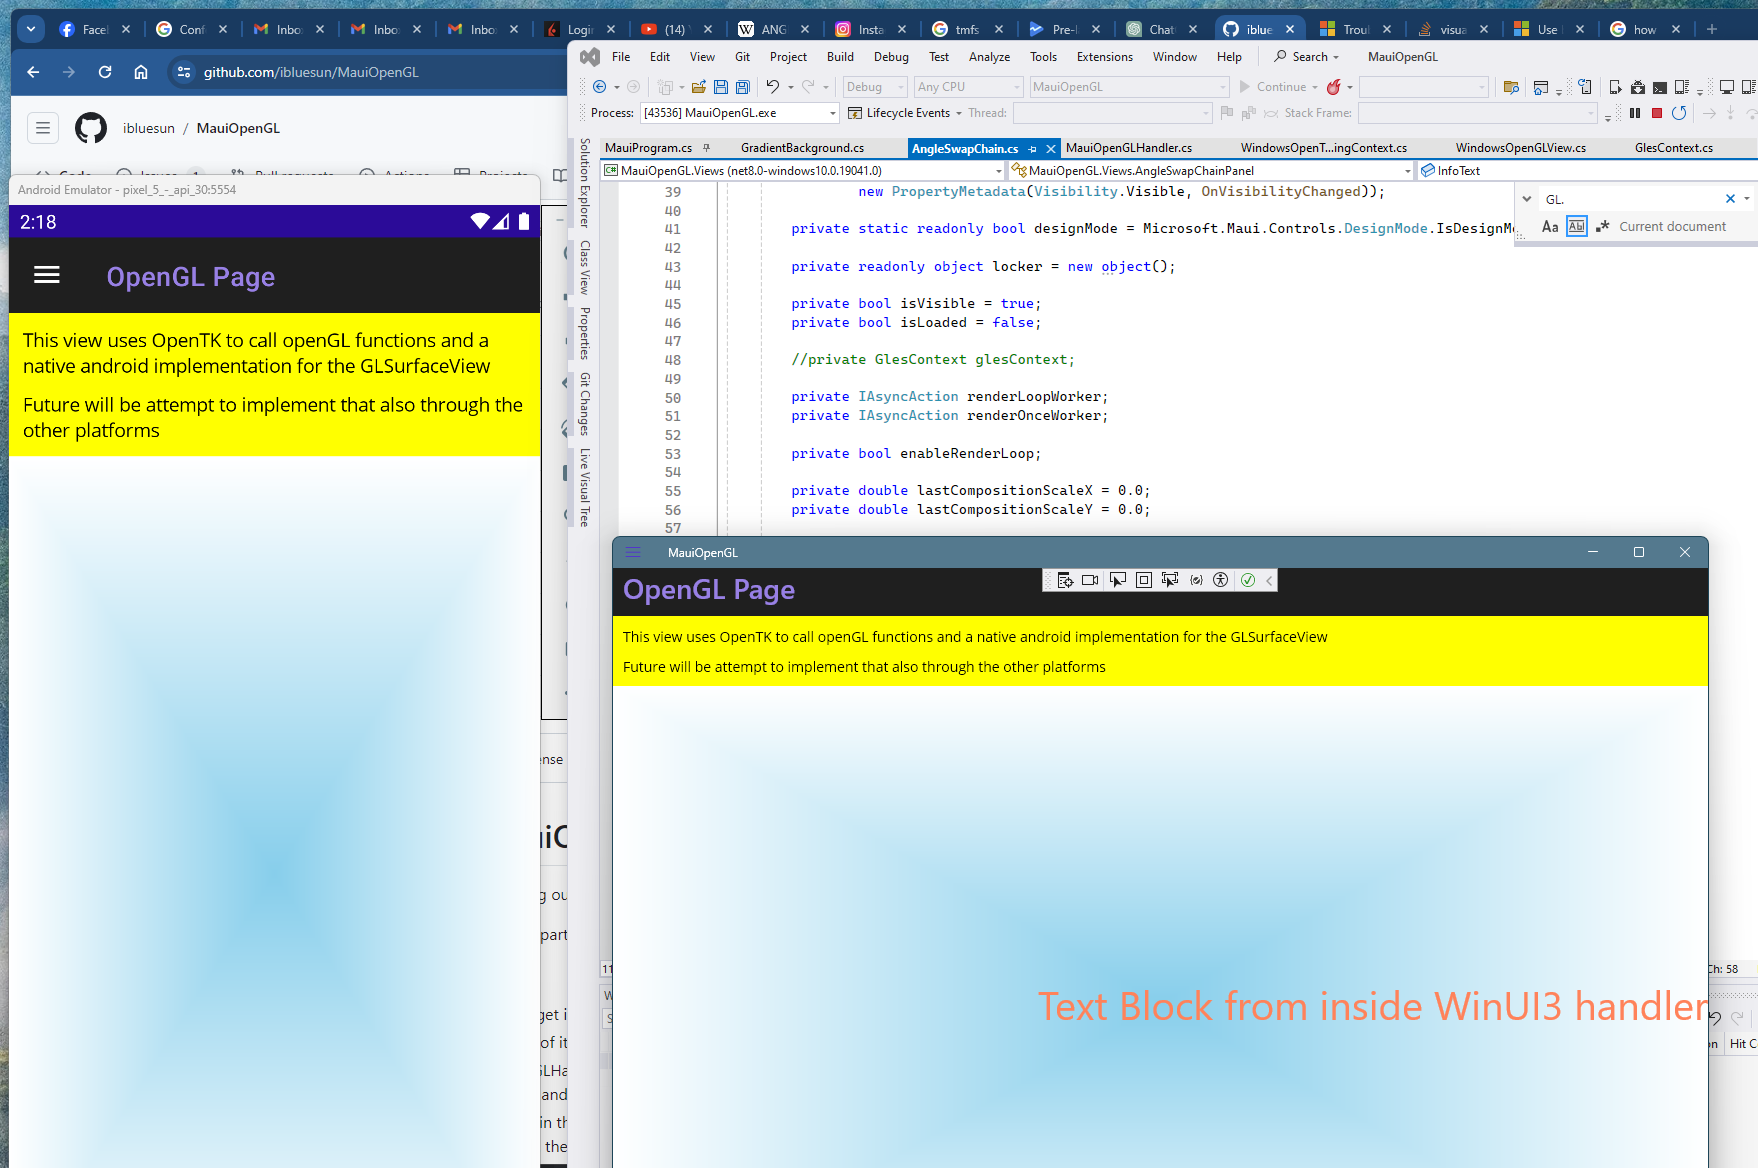Open the Any CPU platform dropdown
The height and width of the screenshot is (1168, 1758).
point(968,87)
